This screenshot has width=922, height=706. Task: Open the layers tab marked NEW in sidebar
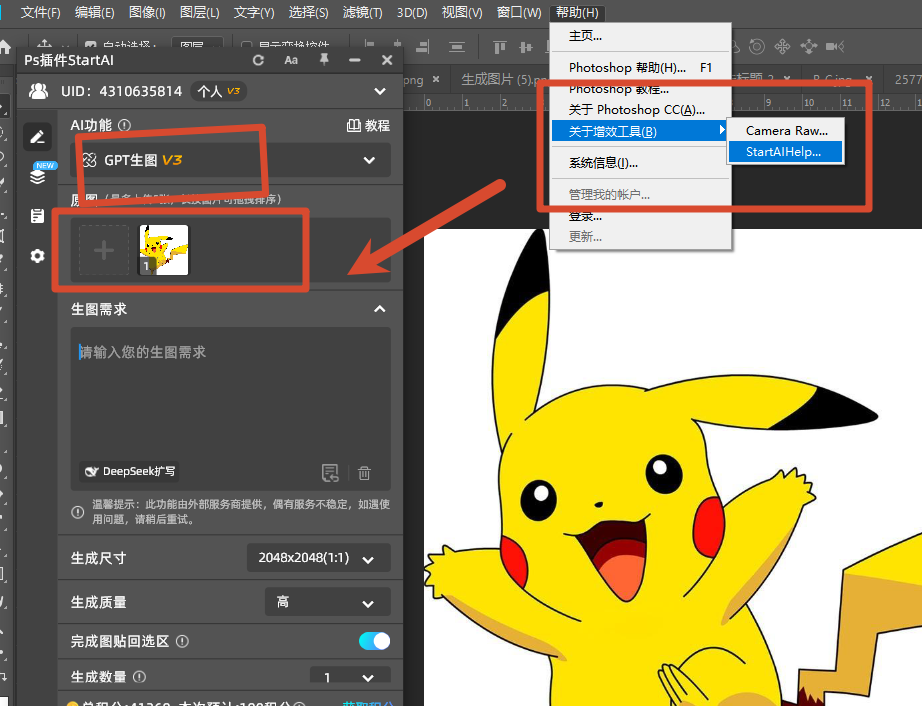point(38,175)
